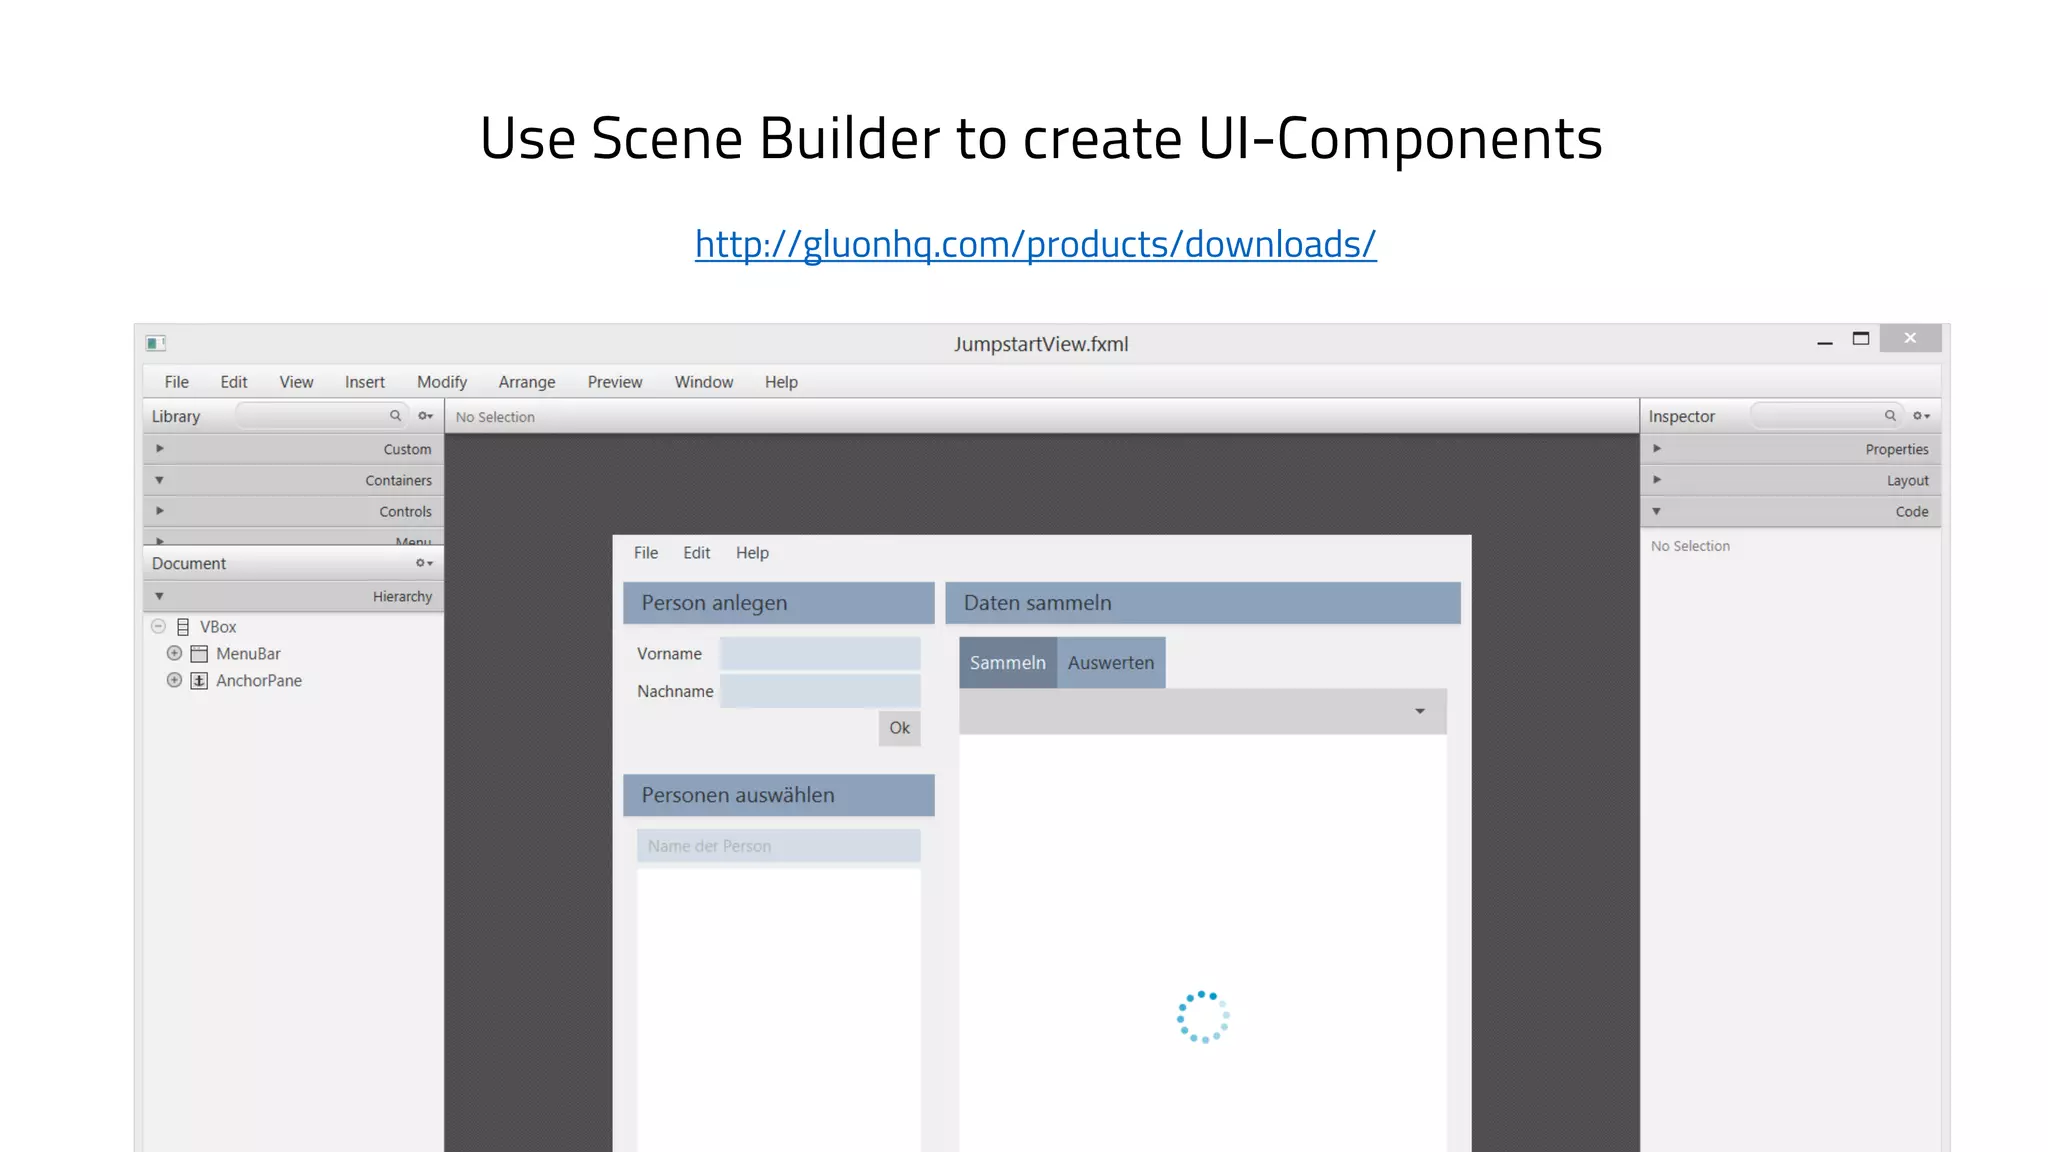
Task: Open the combo box under Sammeln tab
Action: pos(1419,711)
